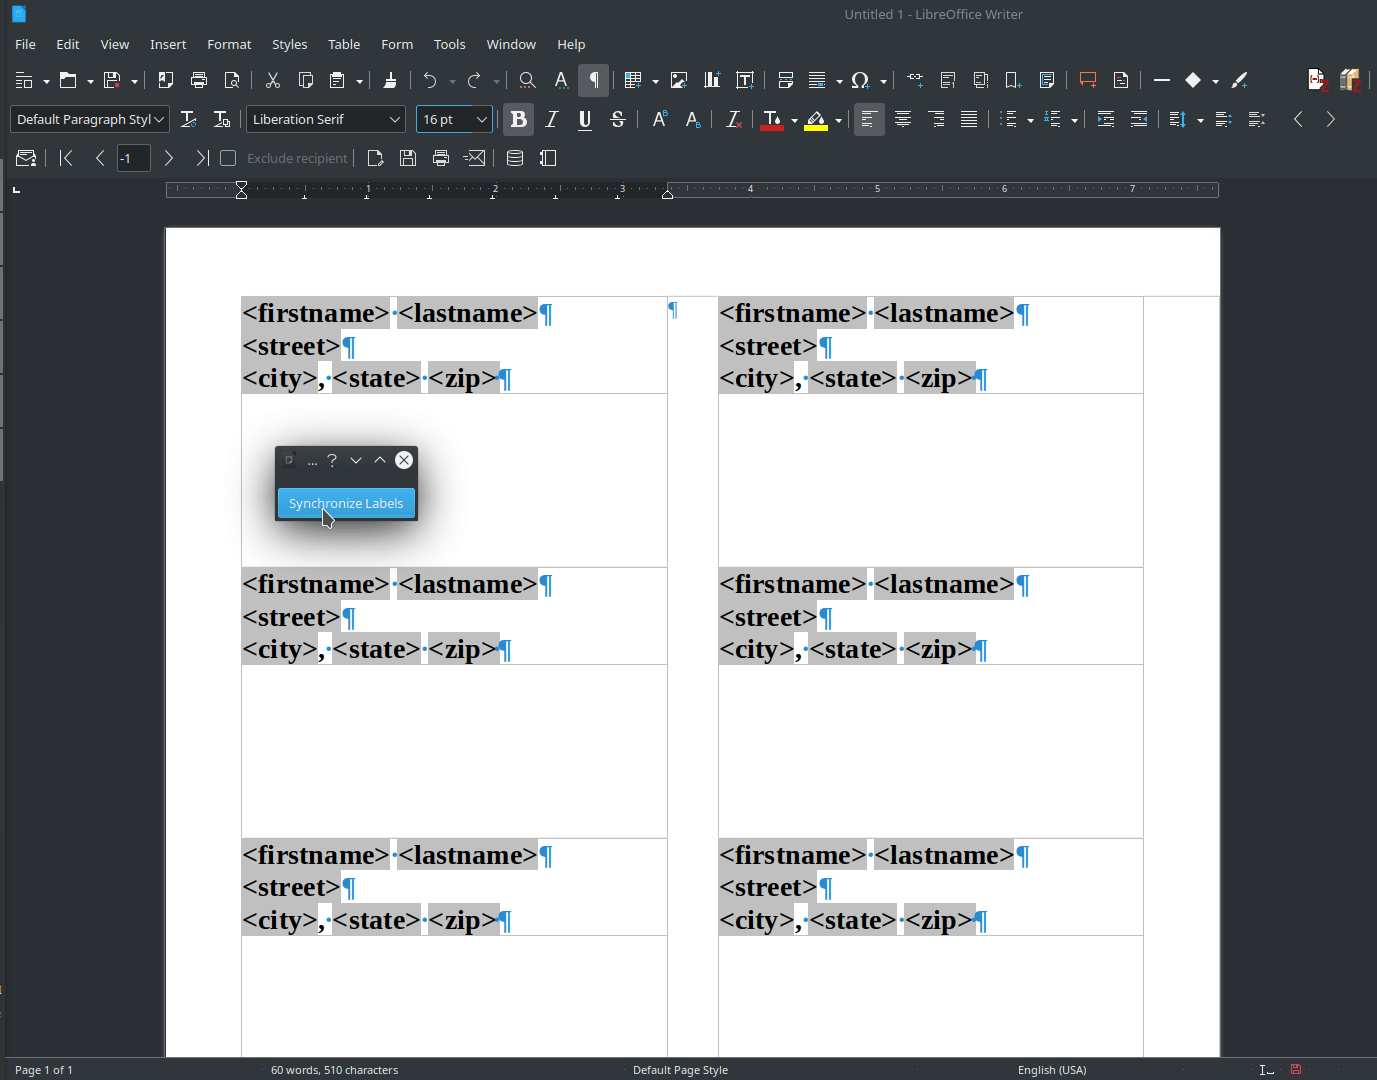Image resolution: width=1377 pixels, height=1080 pixels.
Task: Open Print Preview
Action: [x=232, y=80]
